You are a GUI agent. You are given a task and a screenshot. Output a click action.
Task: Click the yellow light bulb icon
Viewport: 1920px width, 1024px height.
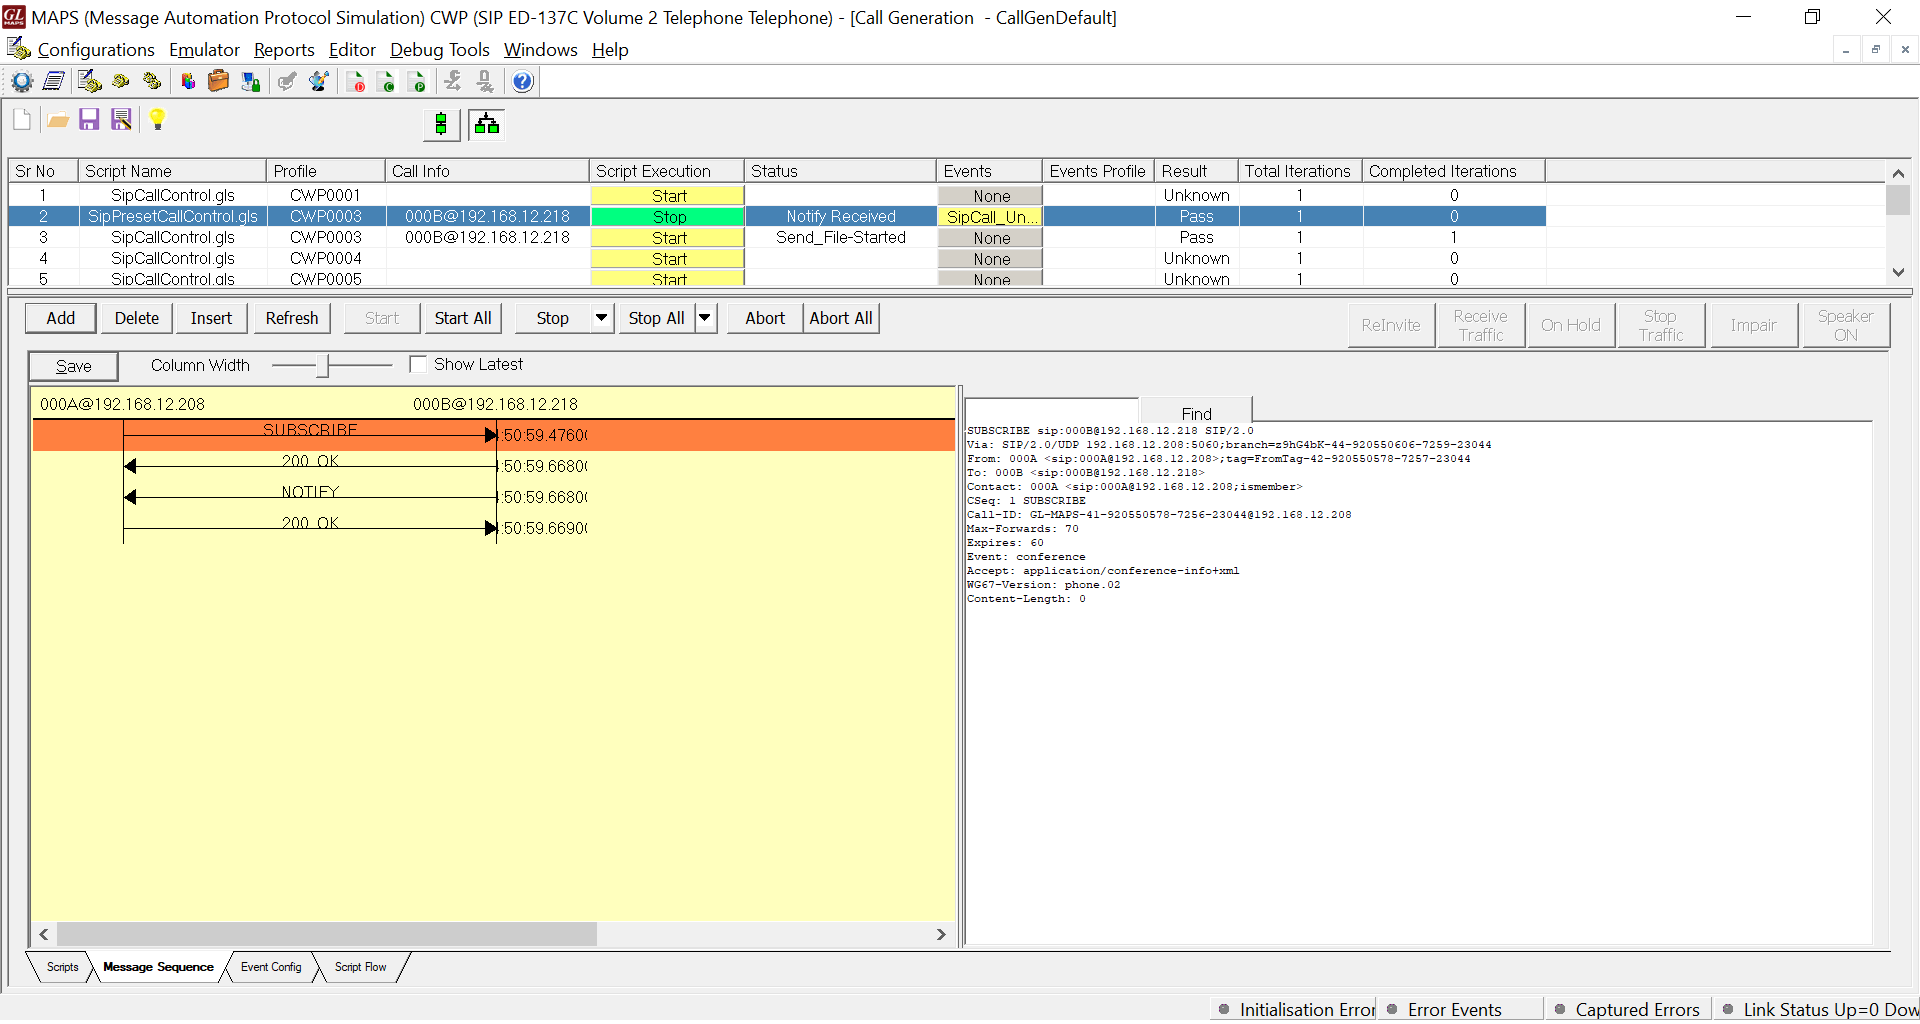157,120
